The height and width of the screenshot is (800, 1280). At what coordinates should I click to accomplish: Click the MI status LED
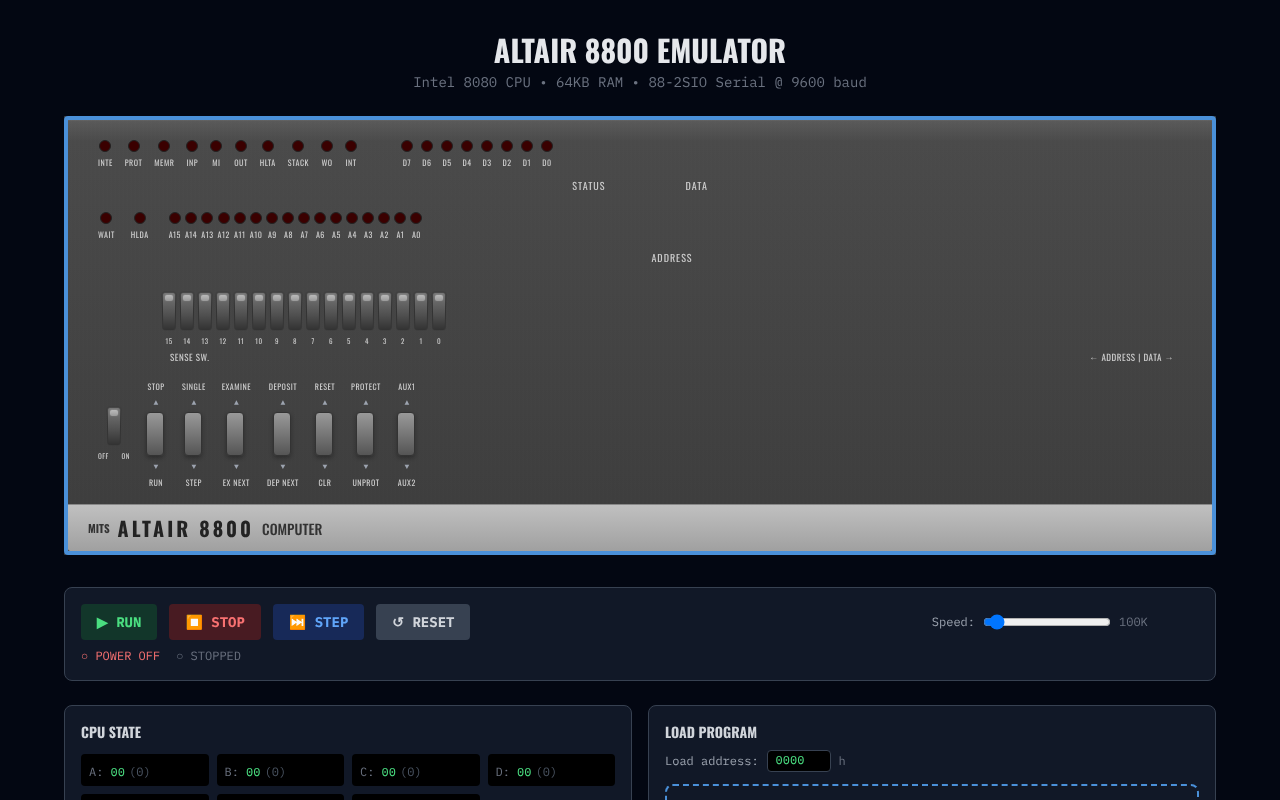[x=216, y=146]
